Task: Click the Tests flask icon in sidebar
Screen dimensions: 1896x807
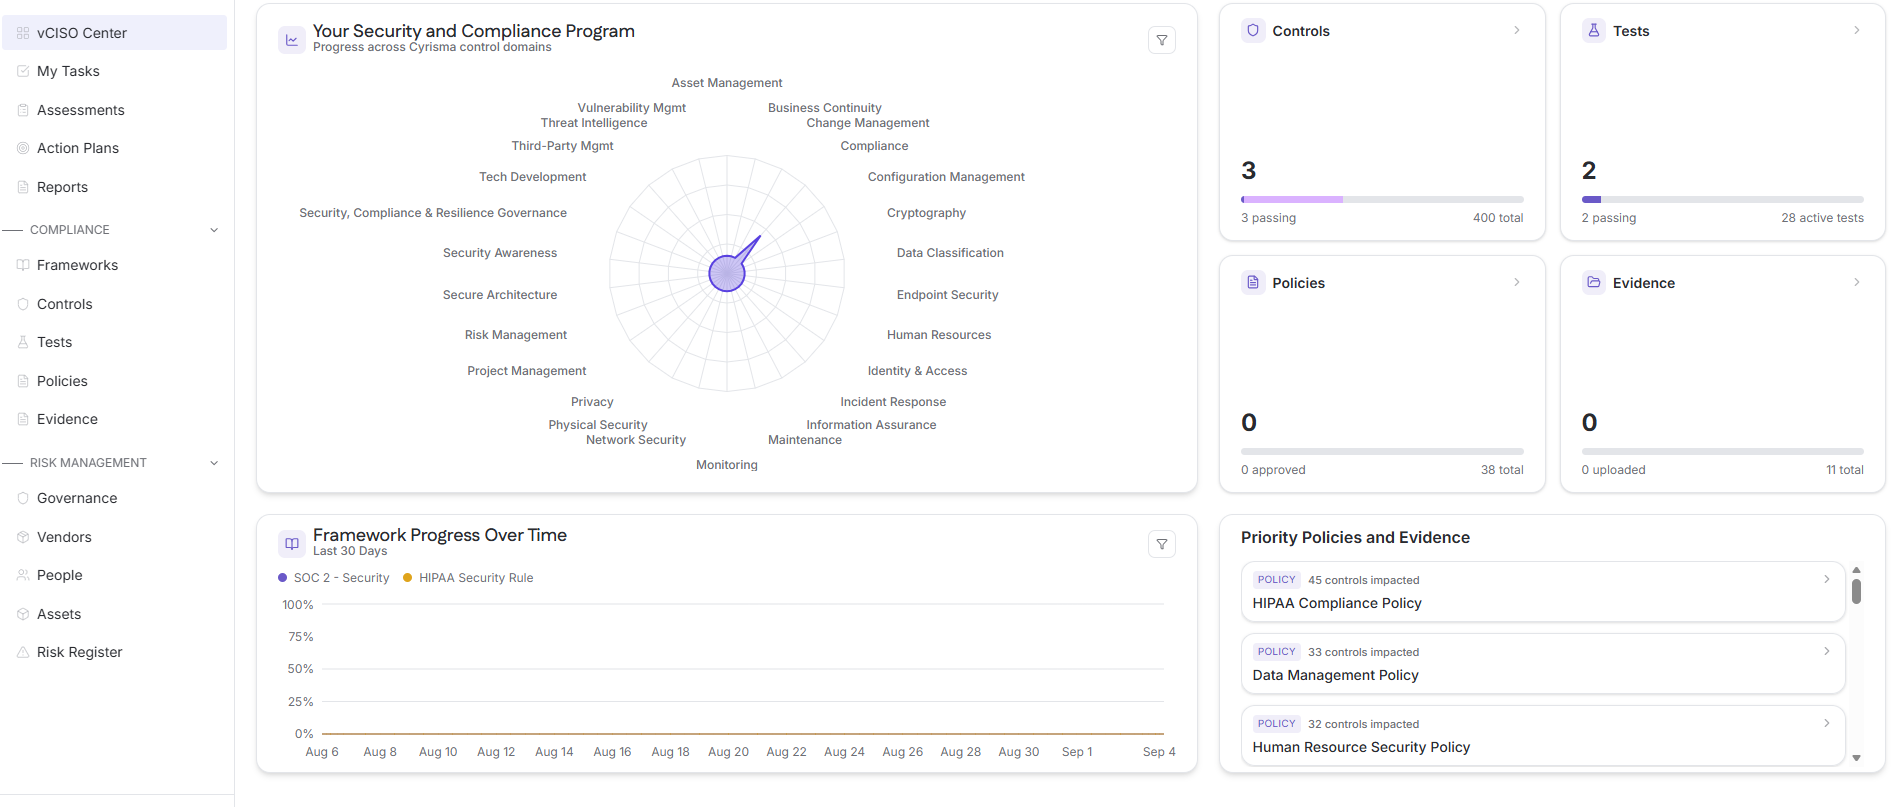Action: [23, 342]
